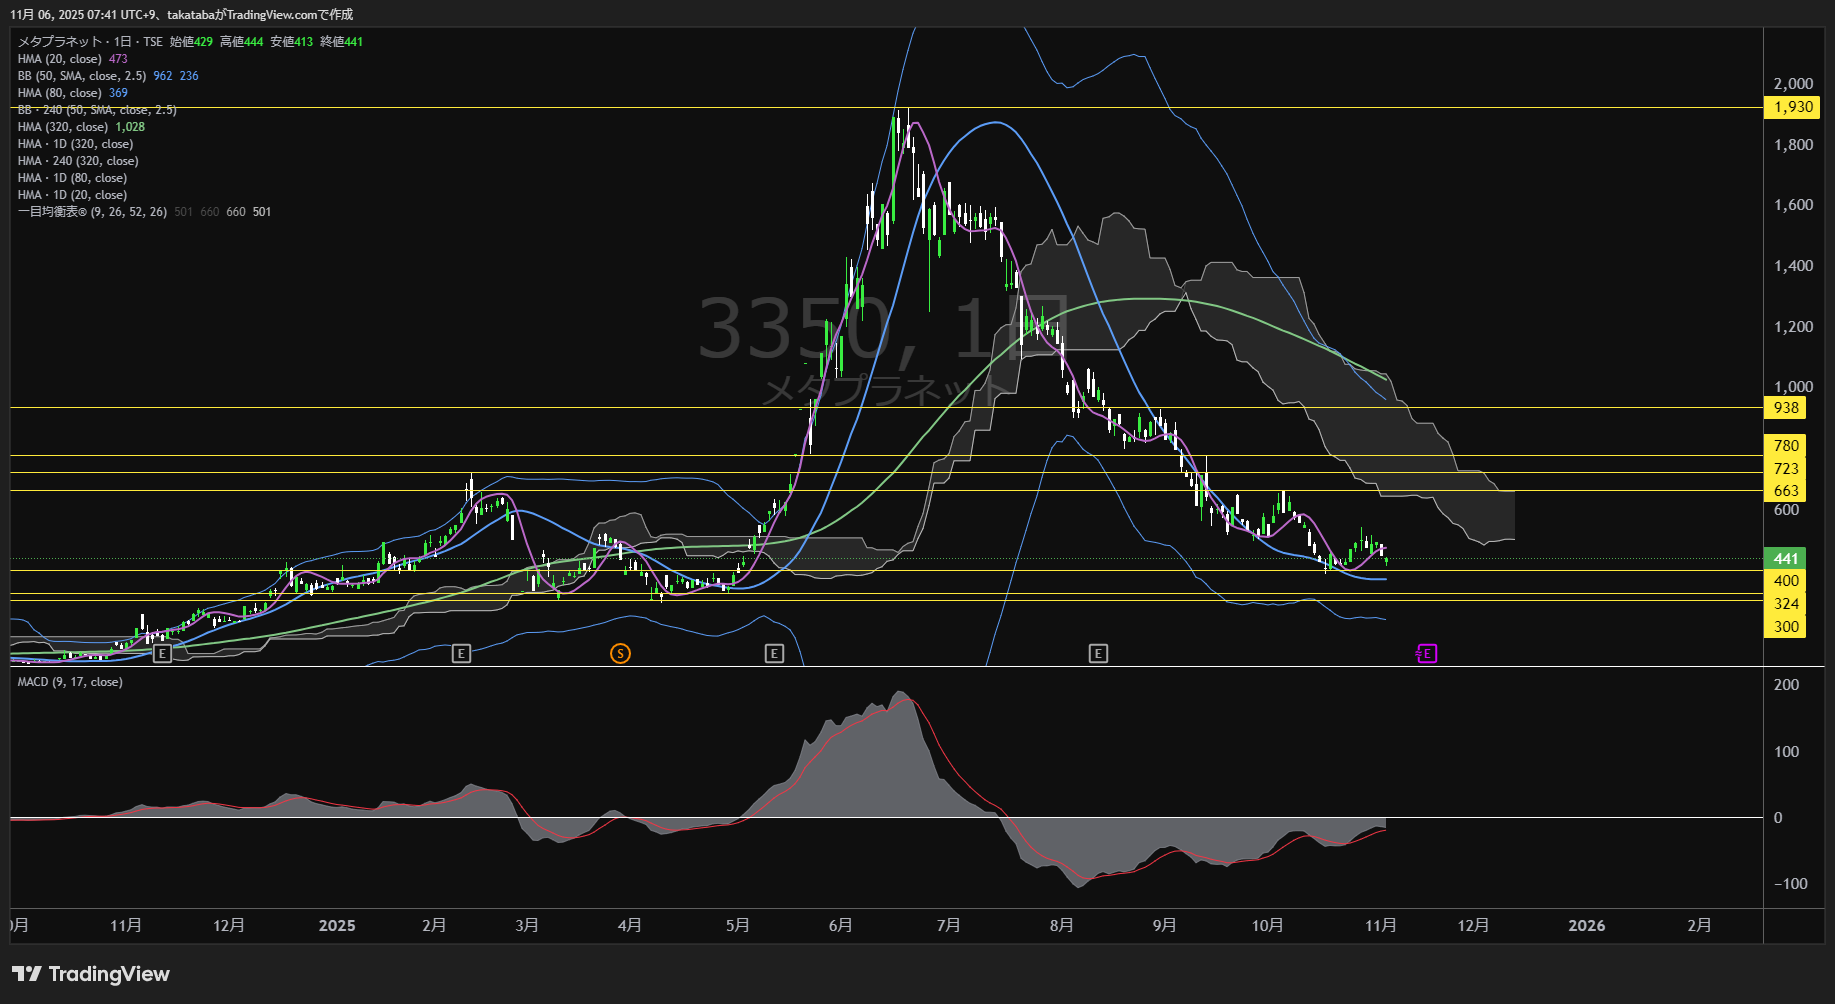Select the green 441 current price label
1835x1004 pixels.
pos(1786,559)
